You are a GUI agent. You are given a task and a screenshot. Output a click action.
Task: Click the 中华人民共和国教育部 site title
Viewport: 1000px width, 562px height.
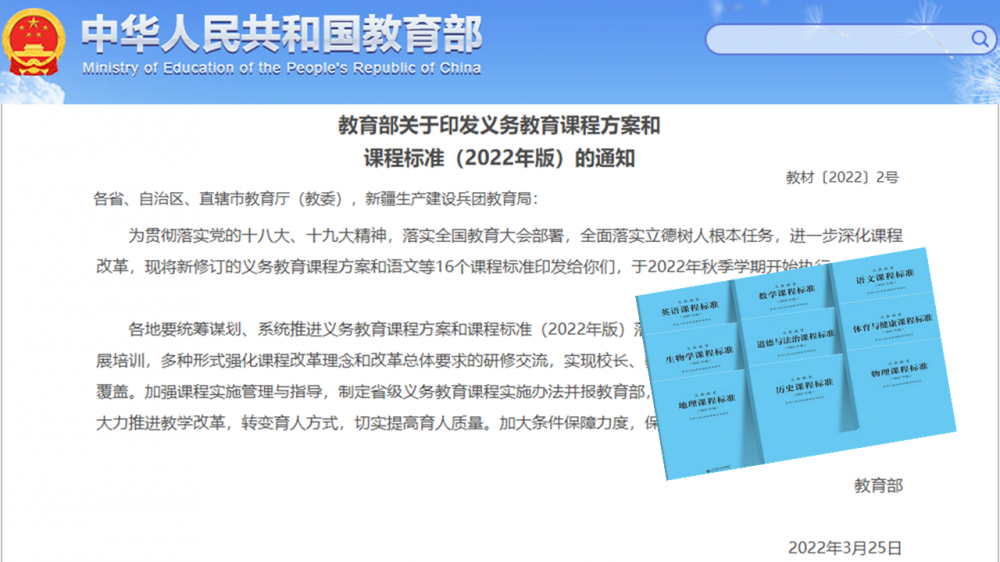coord(281,35)
